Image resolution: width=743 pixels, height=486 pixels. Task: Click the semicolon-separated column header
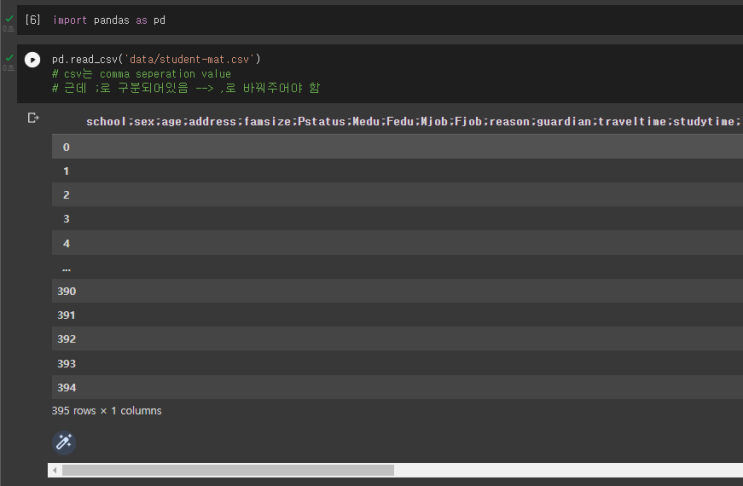(413, 122)
